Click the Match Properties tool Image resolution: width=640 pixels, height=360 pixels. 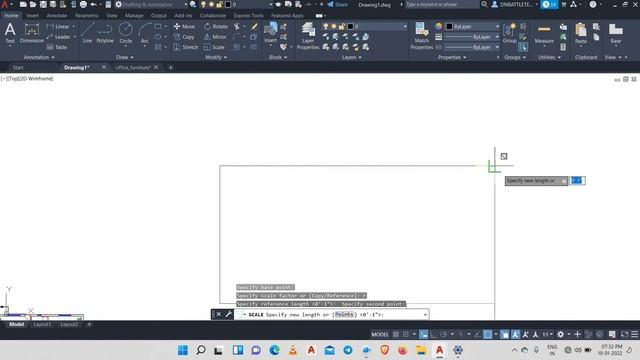[421, 36]
